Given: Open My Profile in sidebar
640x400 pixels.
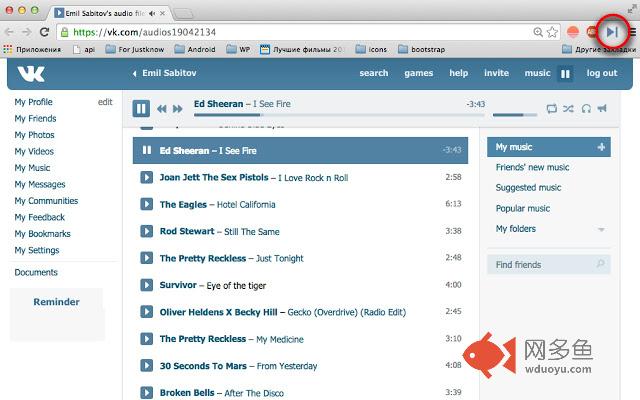Looking at the screenshot, I should click(33, 102).
